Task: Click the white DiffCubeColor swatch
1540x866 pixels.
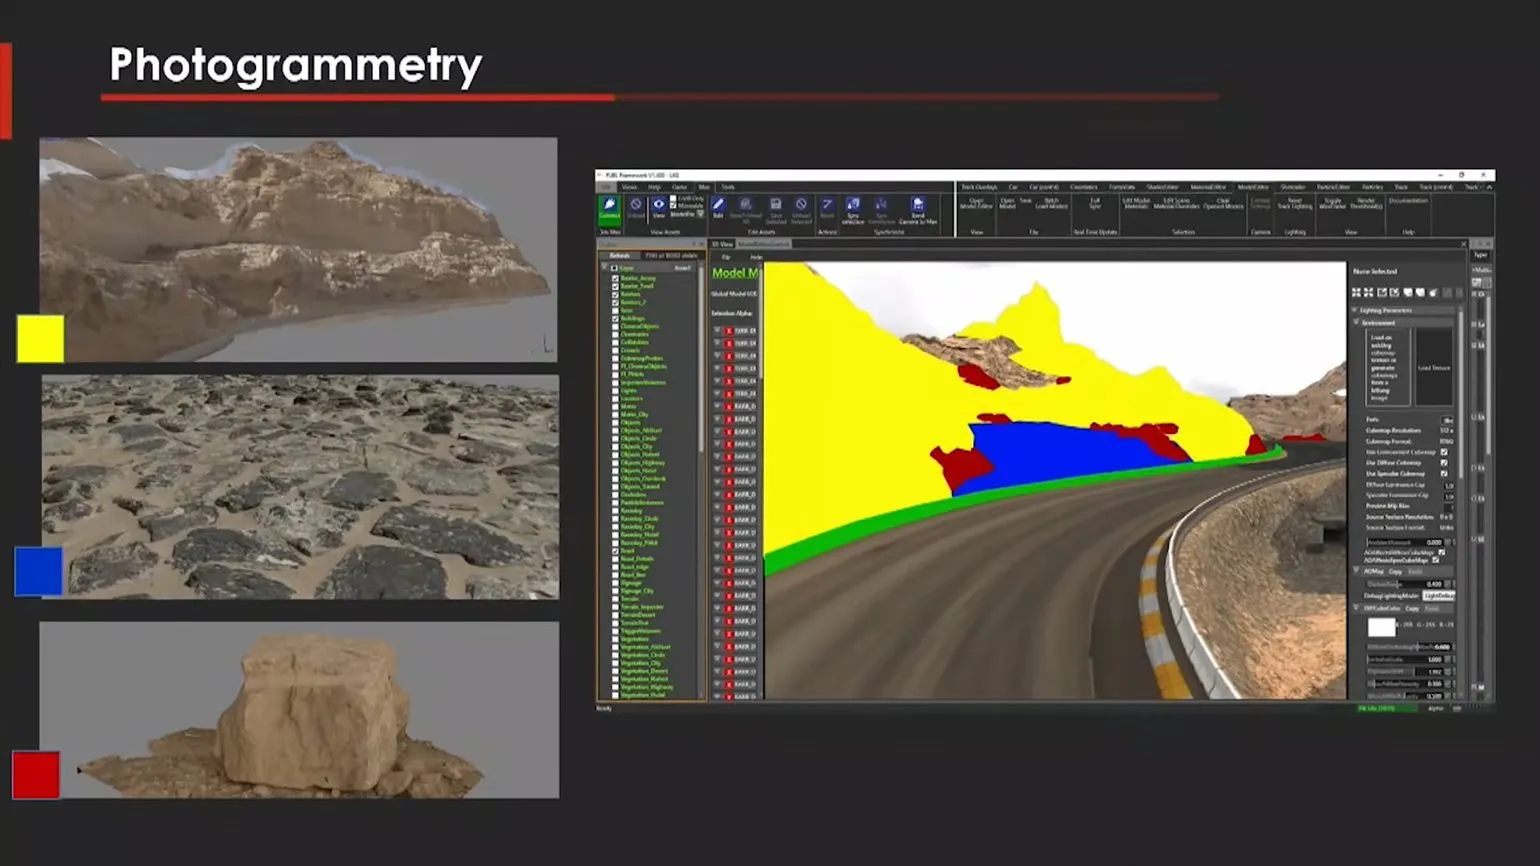Action: pyautogui.click(x=1381, y=627)
